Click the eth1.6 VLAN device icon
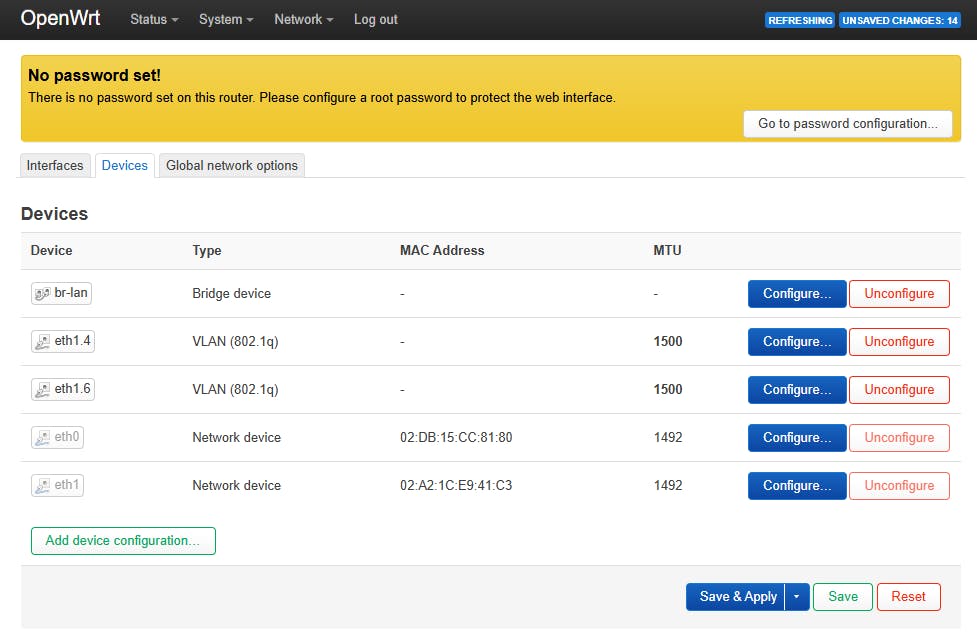Viewport: 977px width, 640px height. click(42, 390)
